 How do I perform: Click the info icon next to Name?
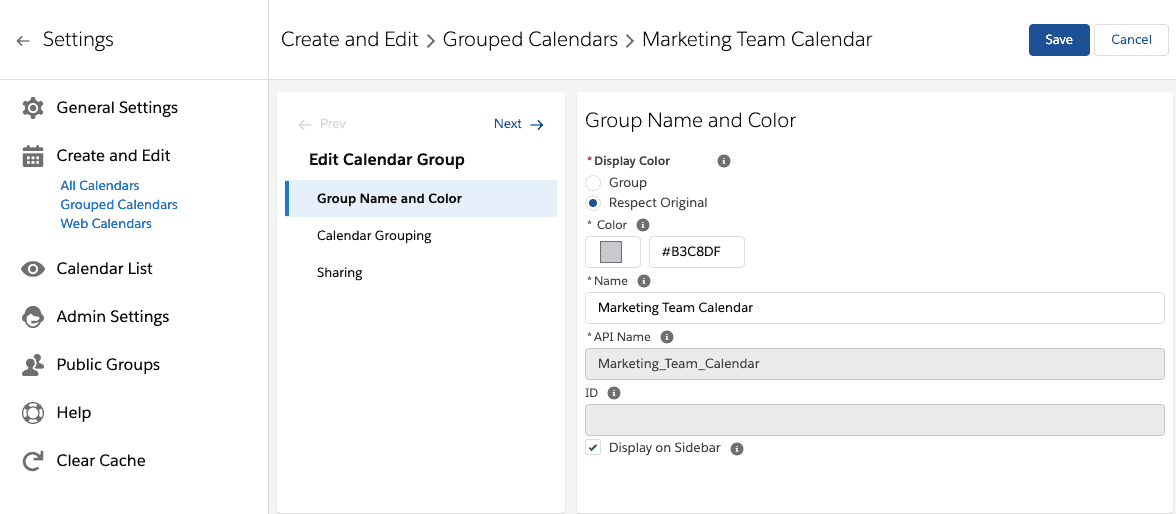(644, 281)
